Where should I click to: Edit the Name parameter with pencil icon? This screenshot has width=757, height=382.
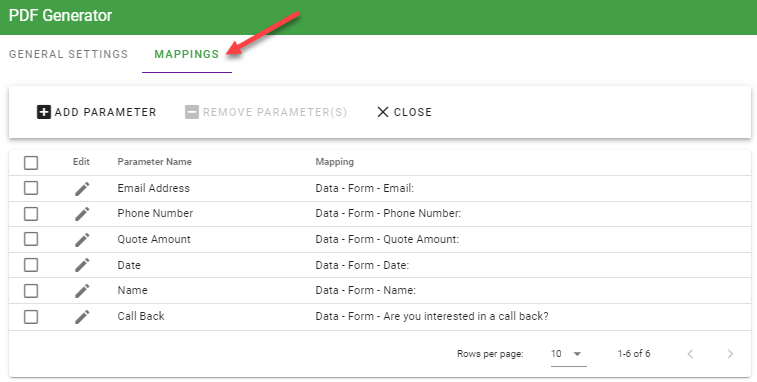82,291
